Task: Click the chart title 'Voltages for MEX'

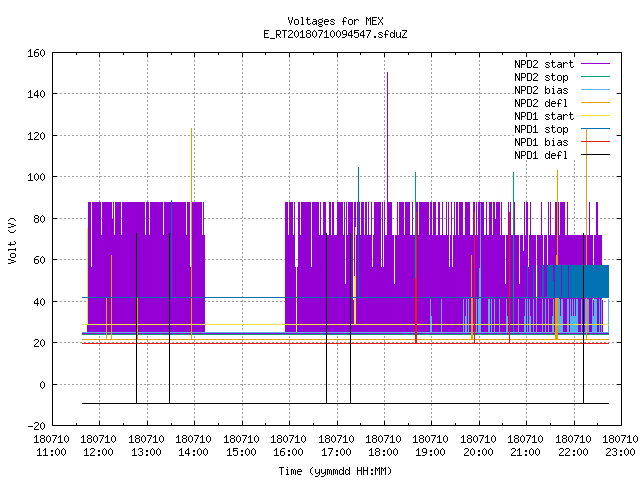Action: pyautogui.click(x=335, y=21)
